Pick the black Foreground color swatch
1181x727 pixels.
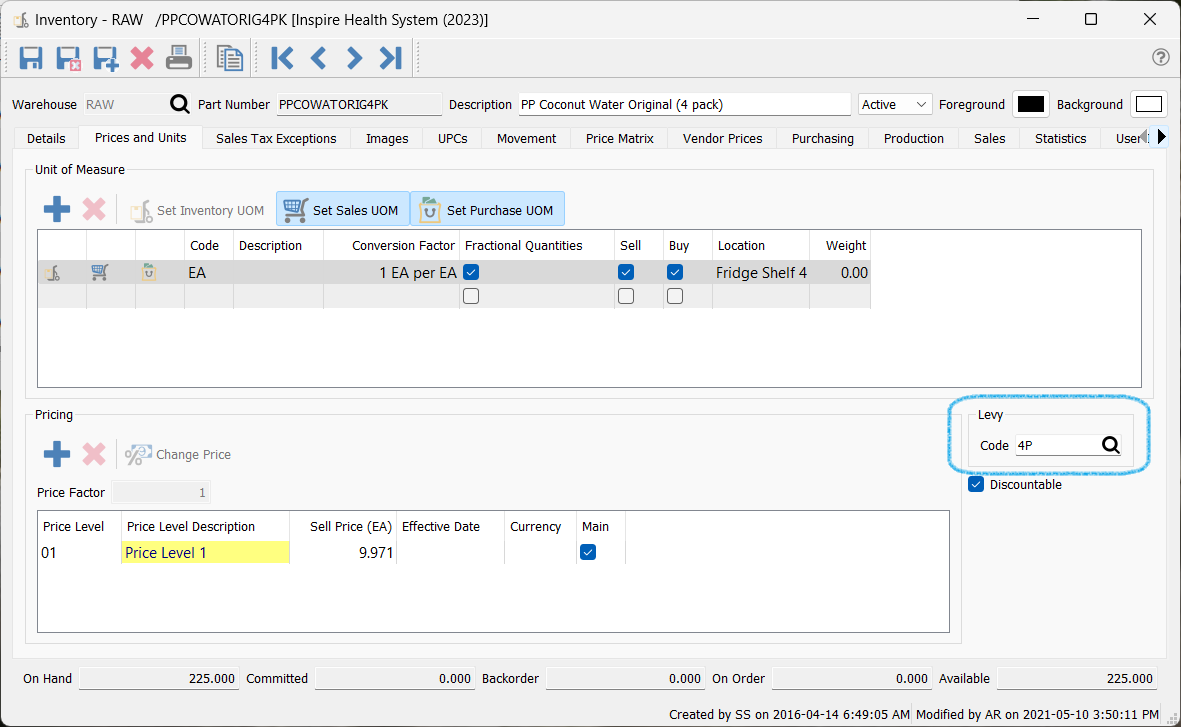coord(1030,104)
